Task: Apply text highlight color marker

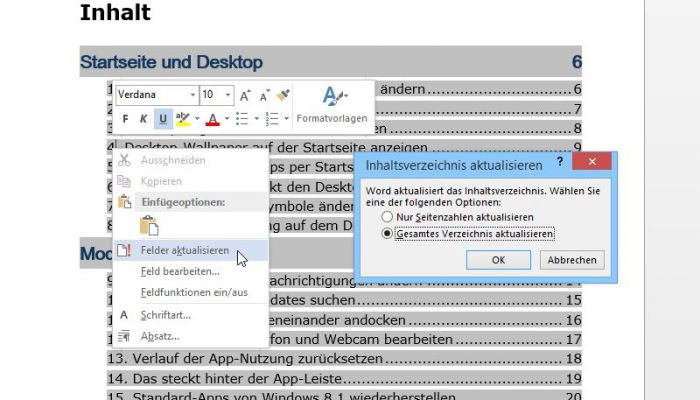Action: (x=183, y=119)
